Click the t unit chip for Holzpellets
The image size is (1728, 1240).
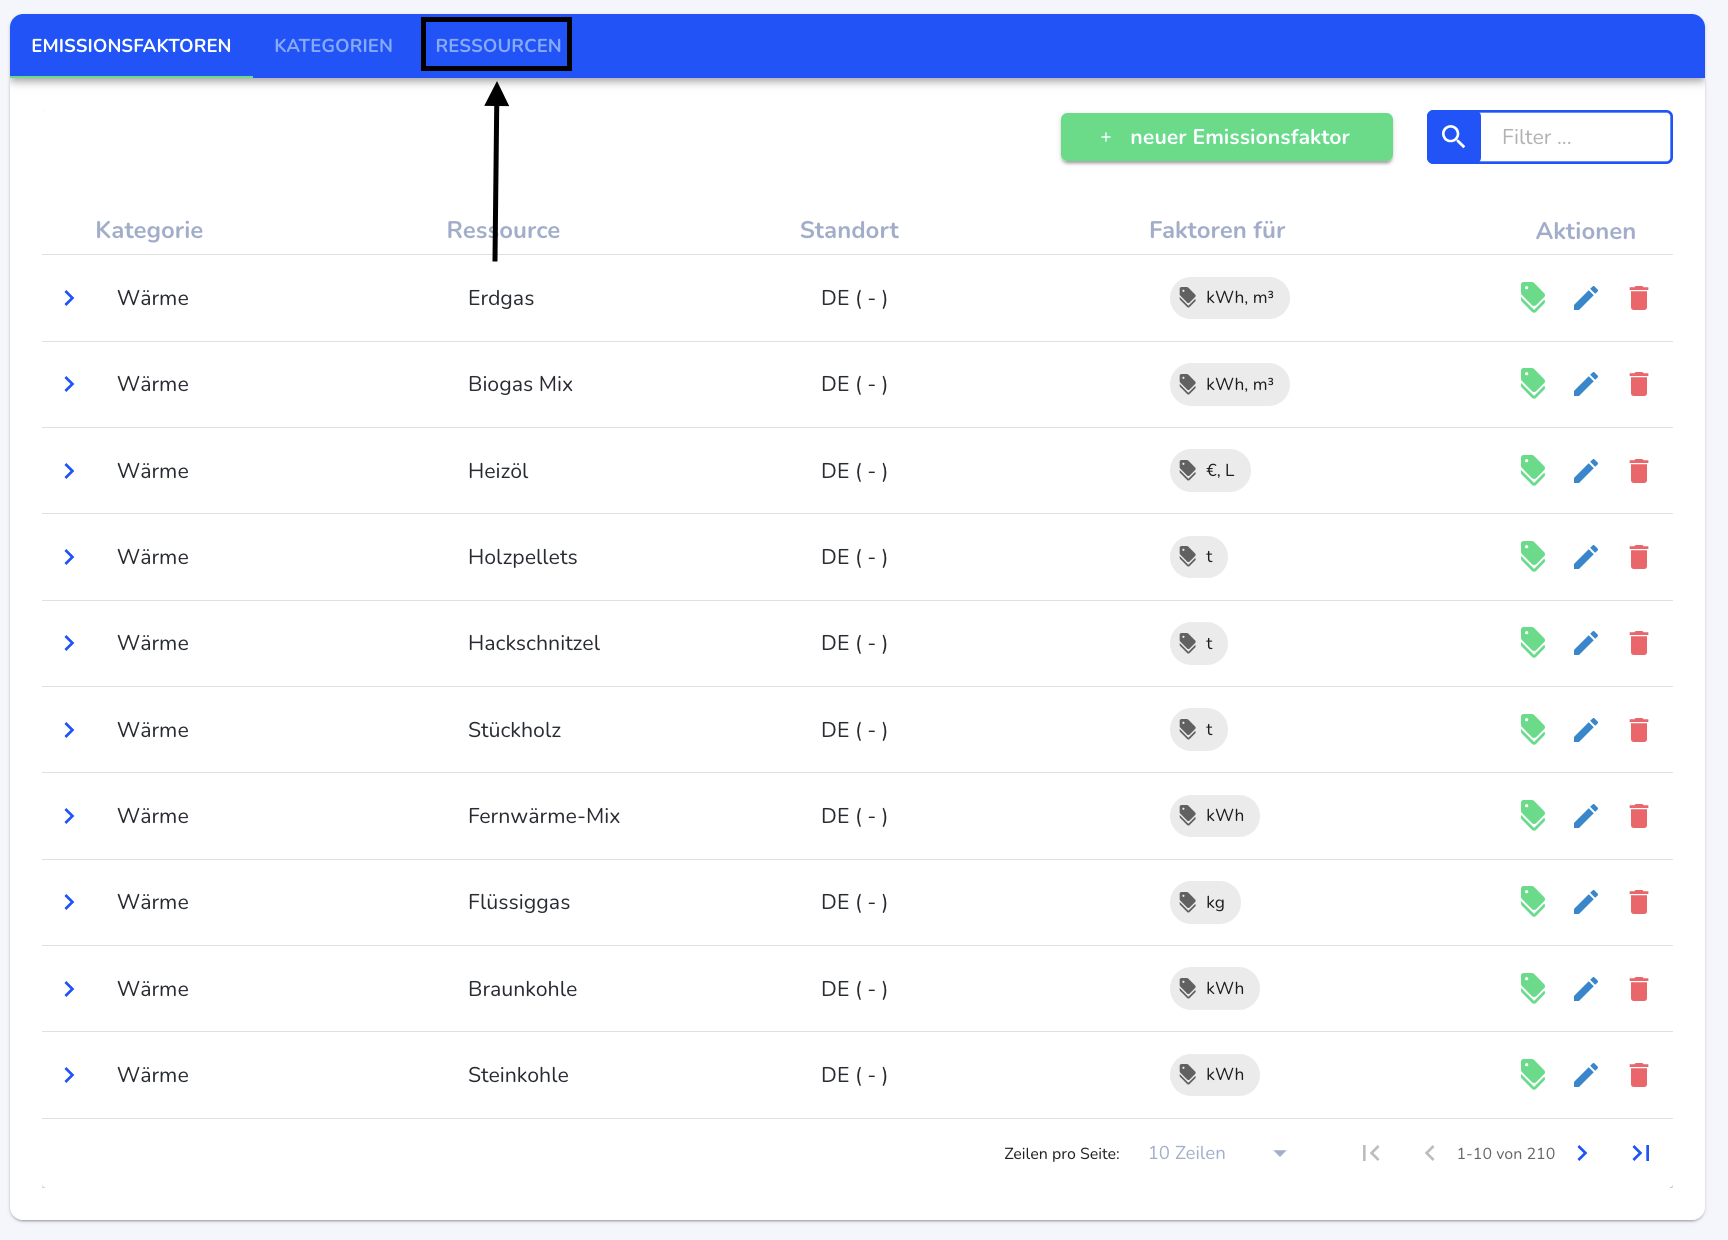[1198, 557]
